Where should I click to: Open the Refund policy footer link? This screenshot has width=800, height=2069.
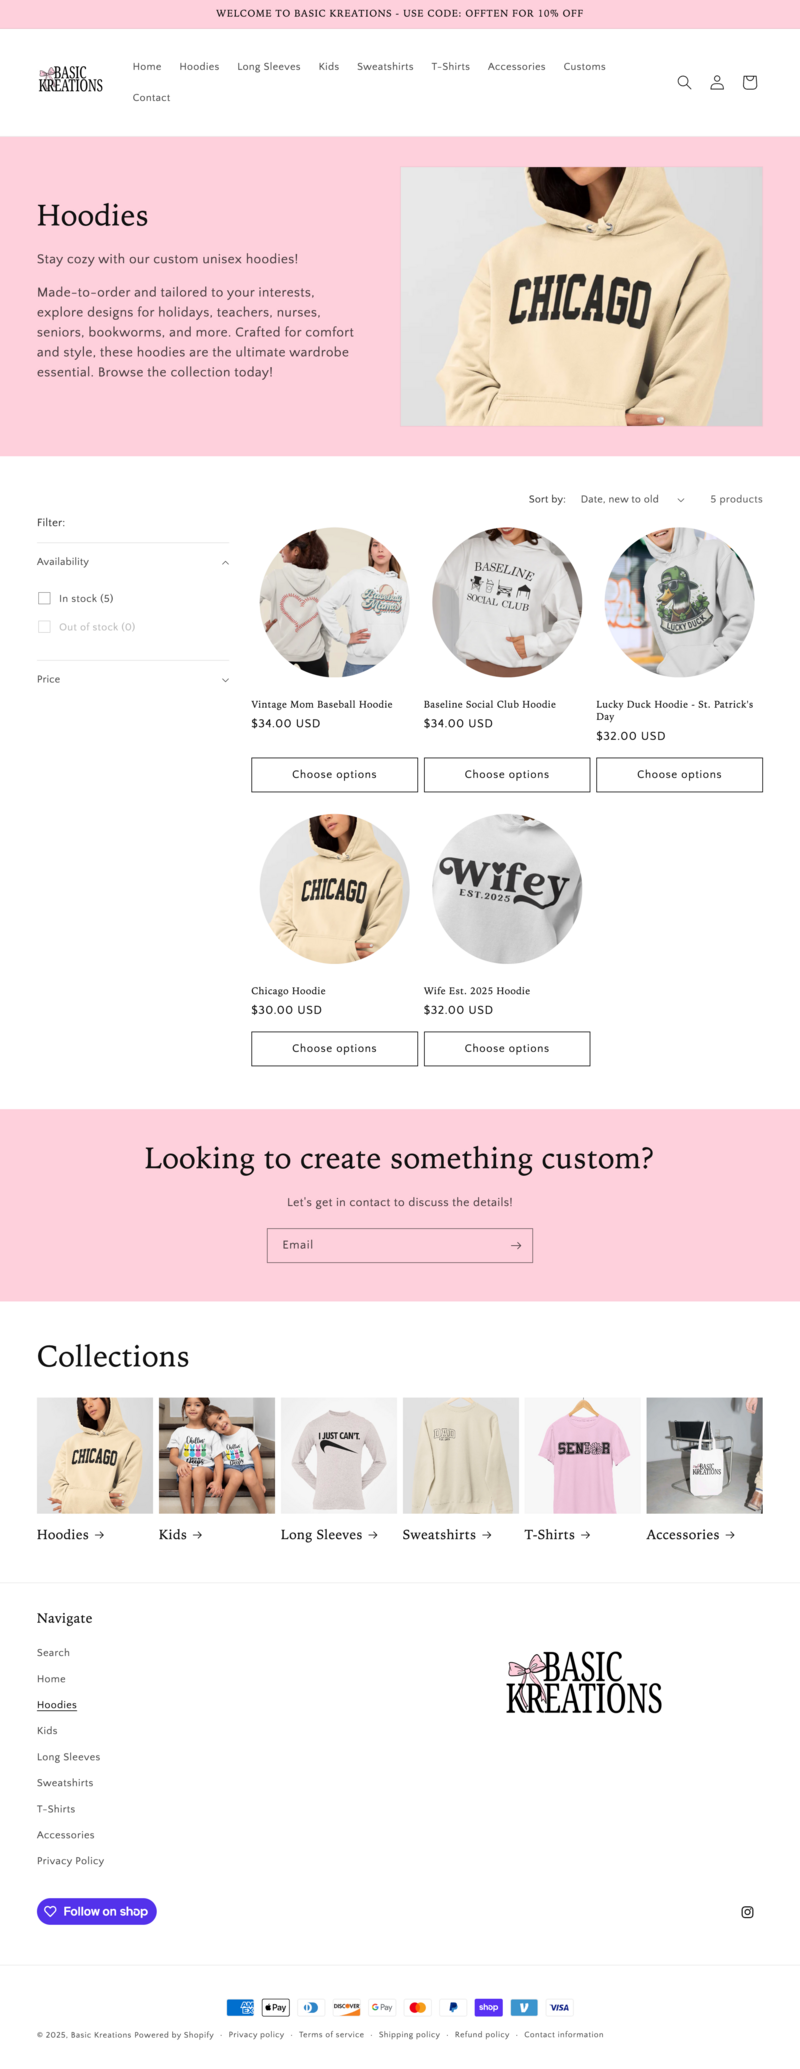tap(482, 2034)
